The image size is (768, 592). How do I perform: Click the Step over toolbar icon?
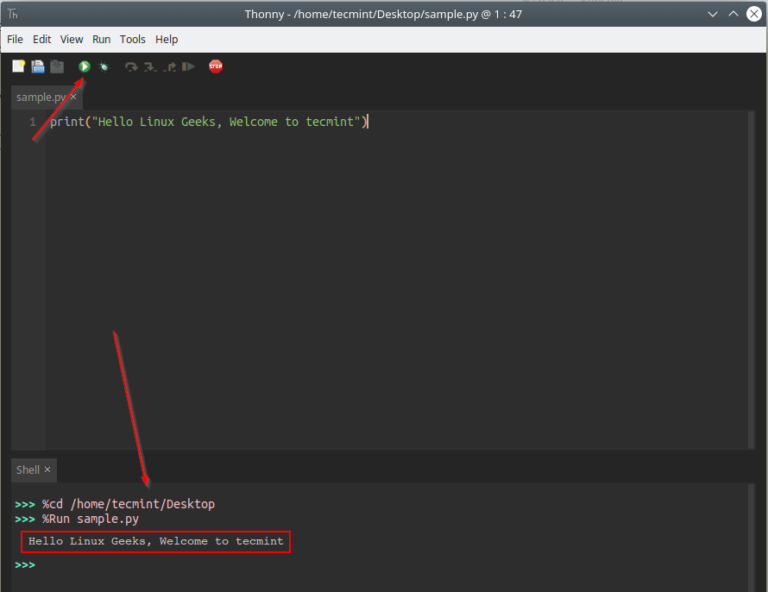tap(131, 67)
